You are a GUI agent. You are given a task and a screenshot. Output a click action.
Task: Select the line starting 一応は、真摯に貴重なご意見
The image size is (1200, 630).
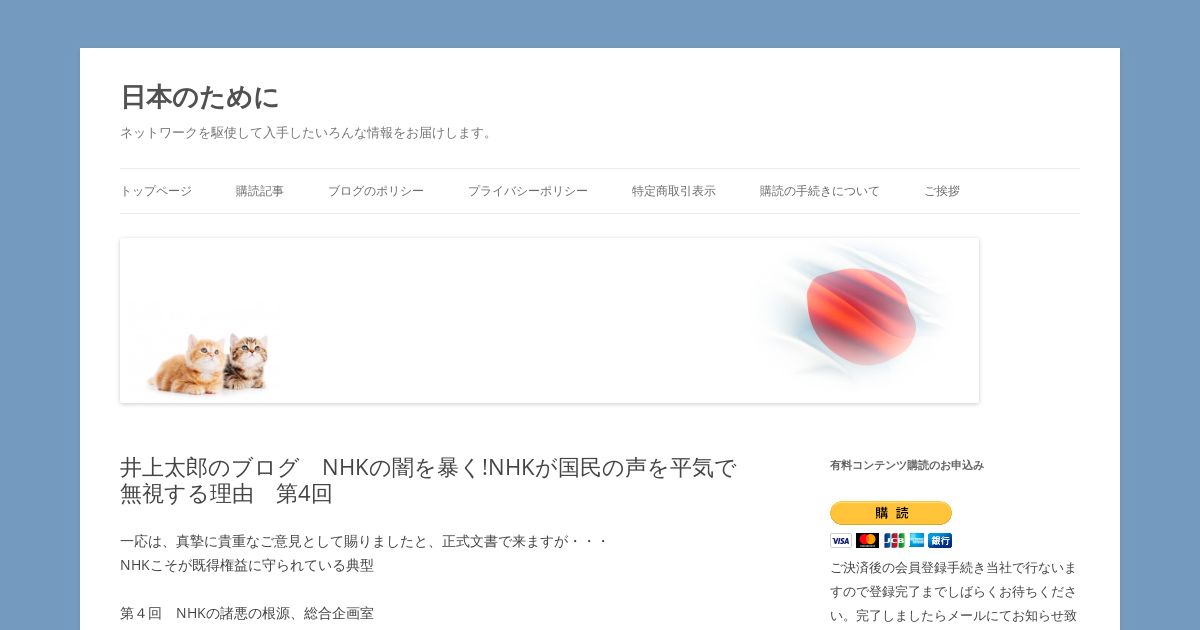coord(364,541)
